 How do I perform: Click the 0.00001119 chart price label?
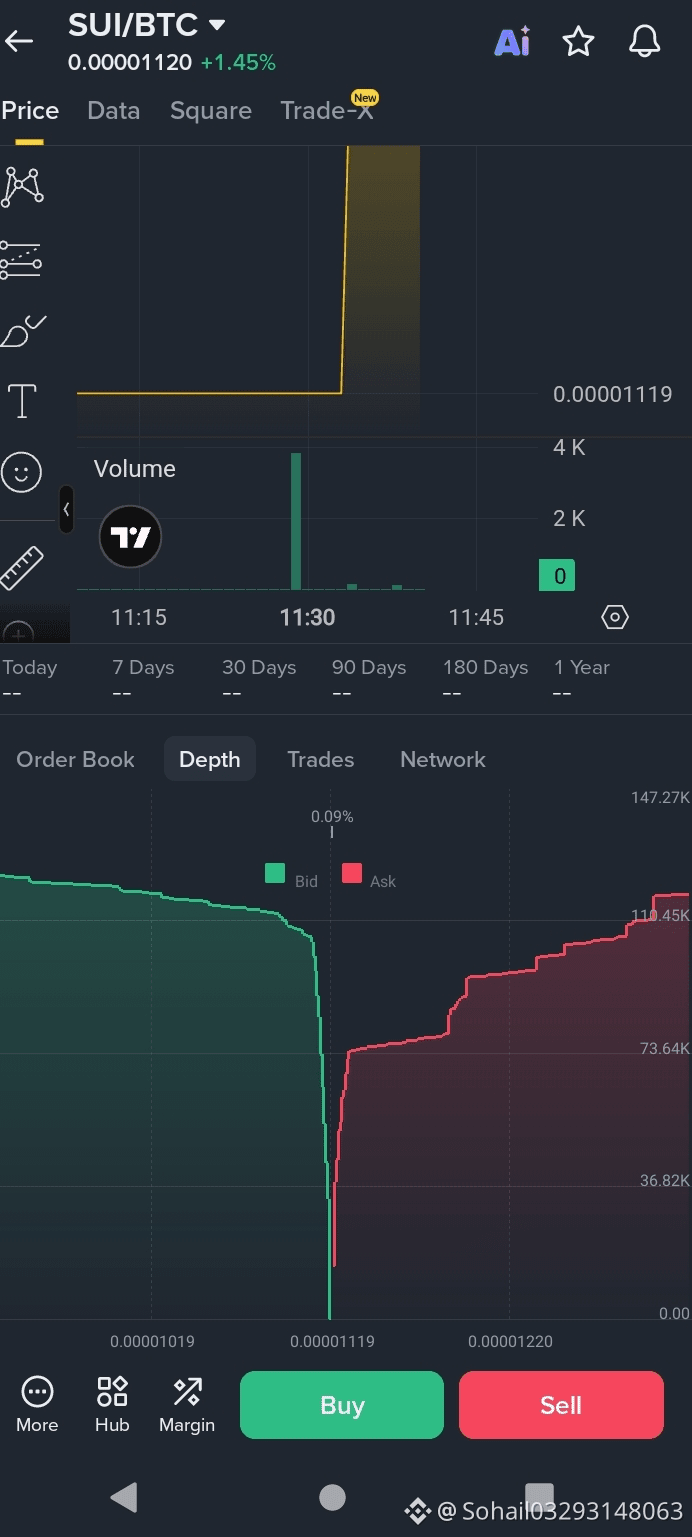point(612,394)
